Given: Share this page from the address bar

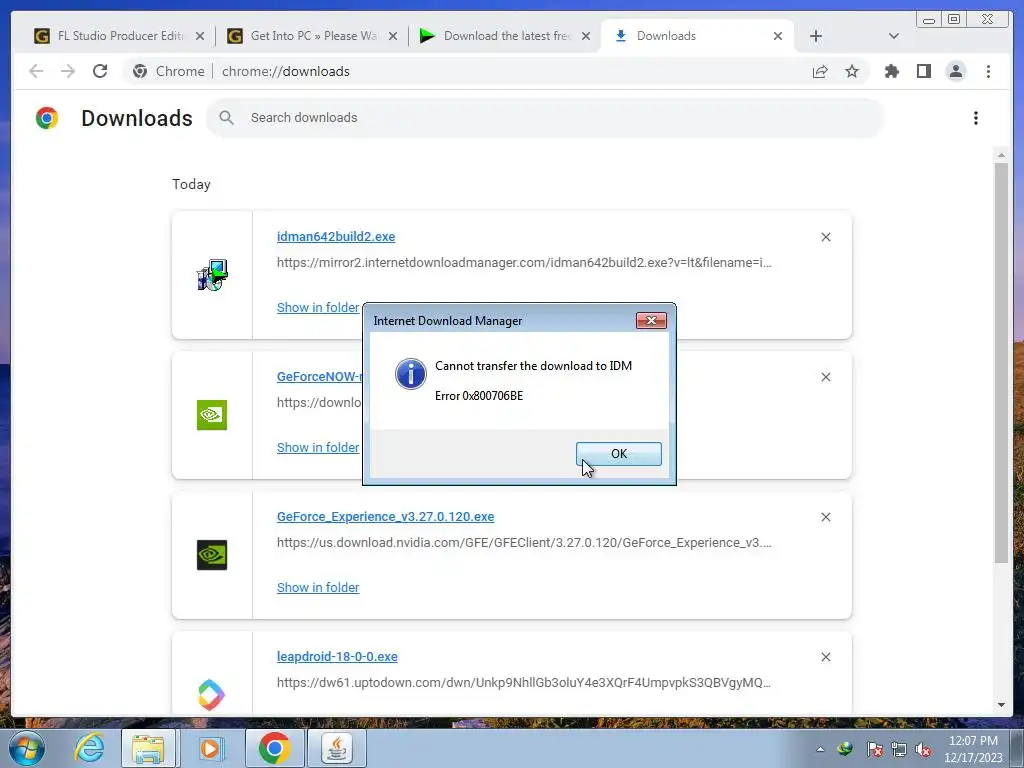Looking at the screenshot, I should (x=820, y=71).
